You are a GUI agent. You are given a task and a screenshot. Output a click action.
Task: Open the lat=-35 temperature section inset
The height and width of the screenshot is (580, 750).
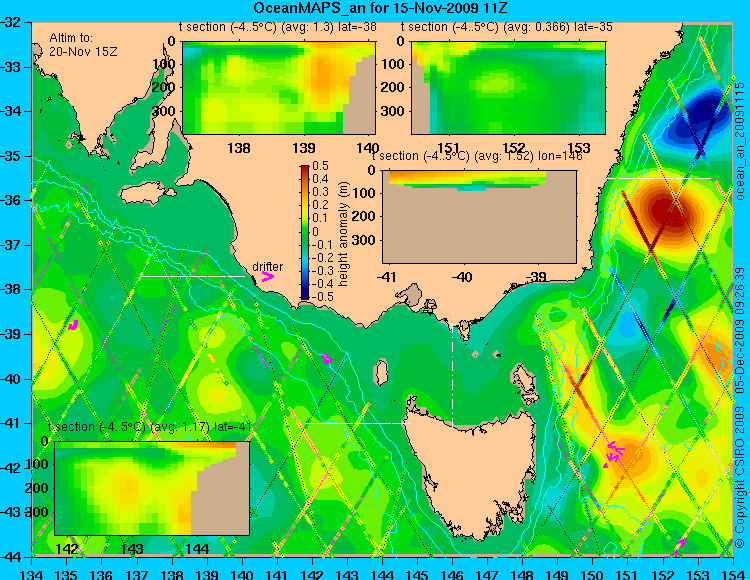point(508,88)
